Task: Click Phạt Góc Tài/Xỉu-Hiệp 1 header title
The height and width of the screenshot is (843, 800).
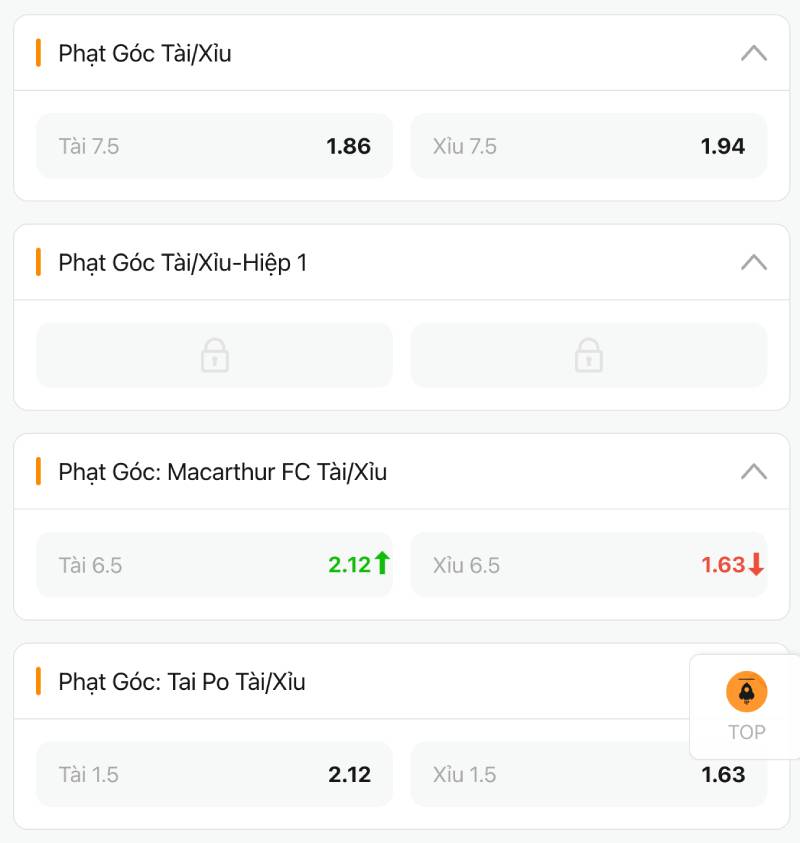Action: [183, 263]
